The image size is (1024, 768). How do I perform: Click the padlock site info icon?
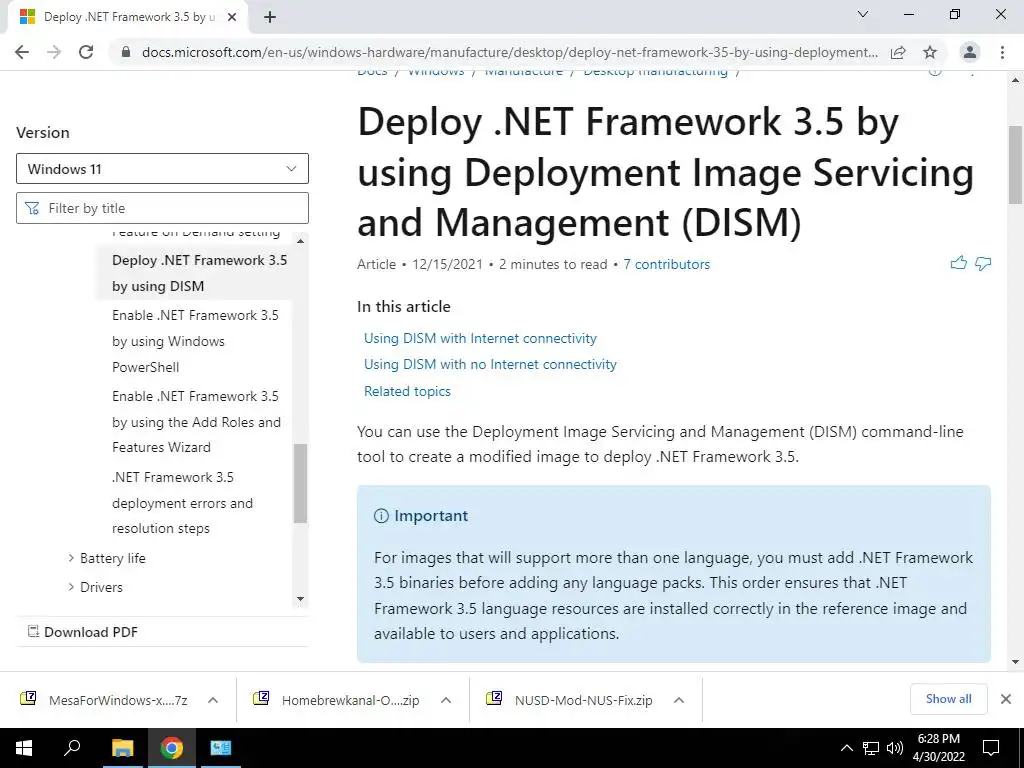point(126,52)
